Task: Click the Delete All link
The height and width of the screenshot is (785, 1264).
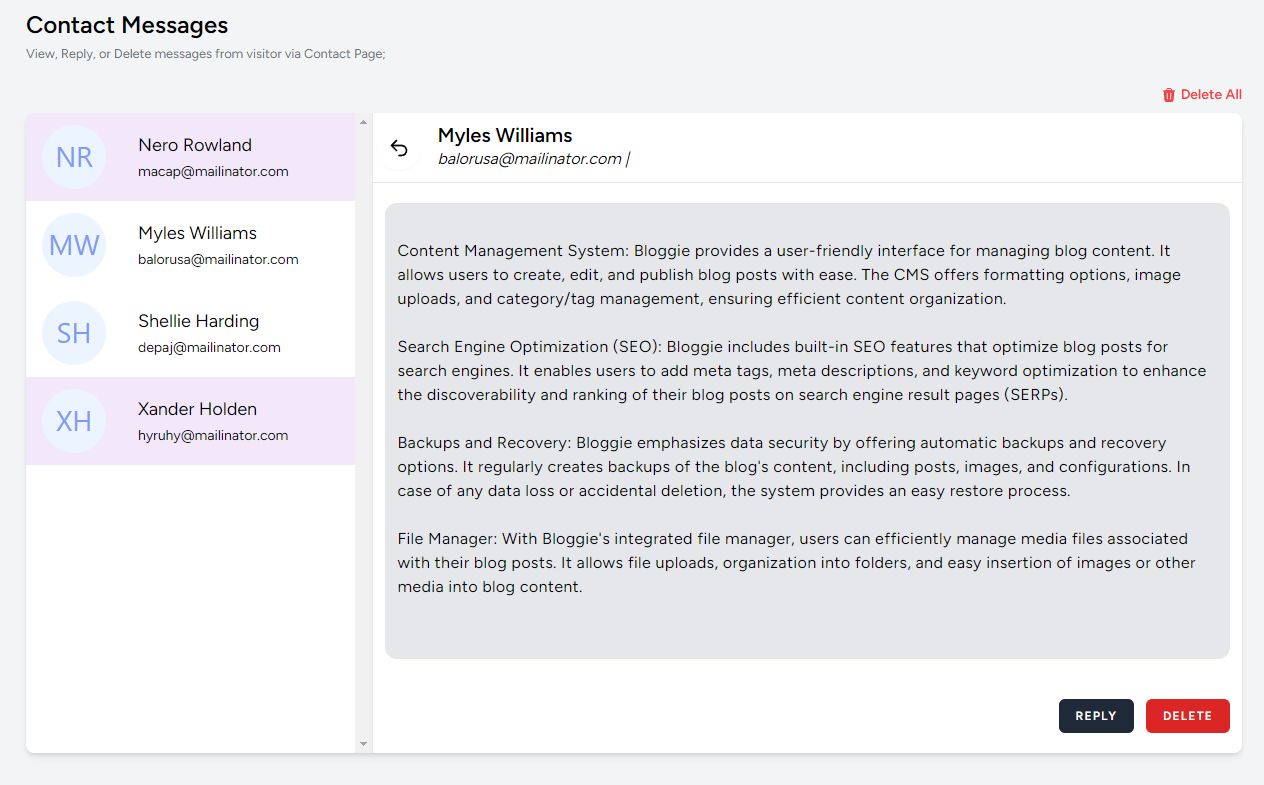Action: pos(1210,95)
